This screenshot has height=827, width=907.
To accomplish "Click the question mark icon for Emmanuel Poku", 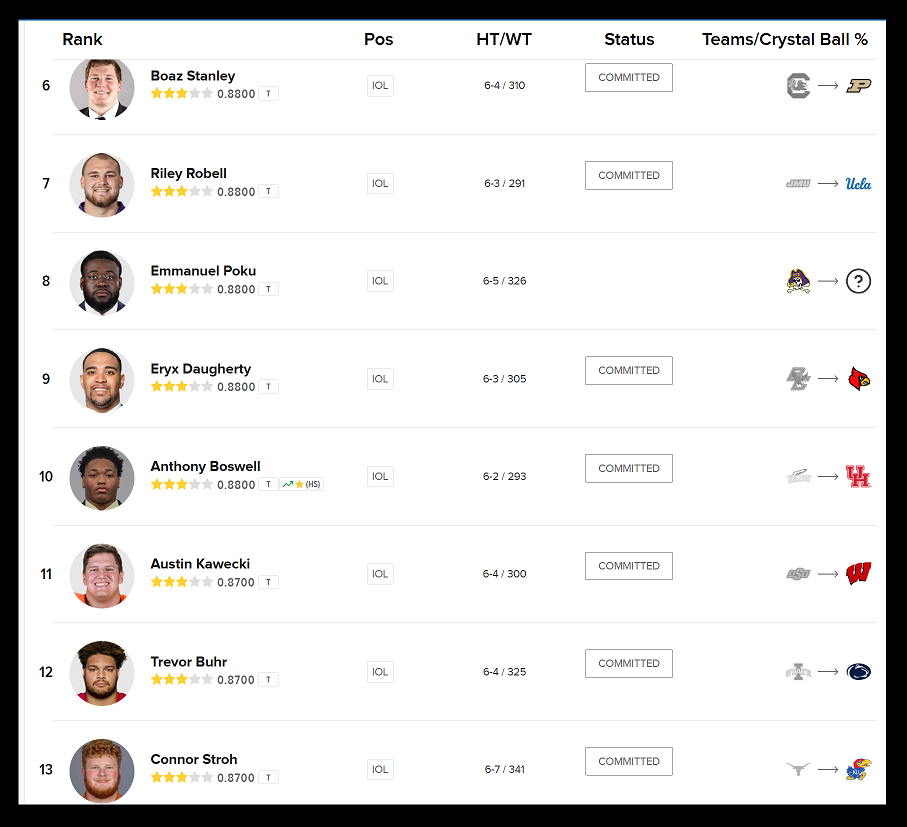I will click(858, 281).
